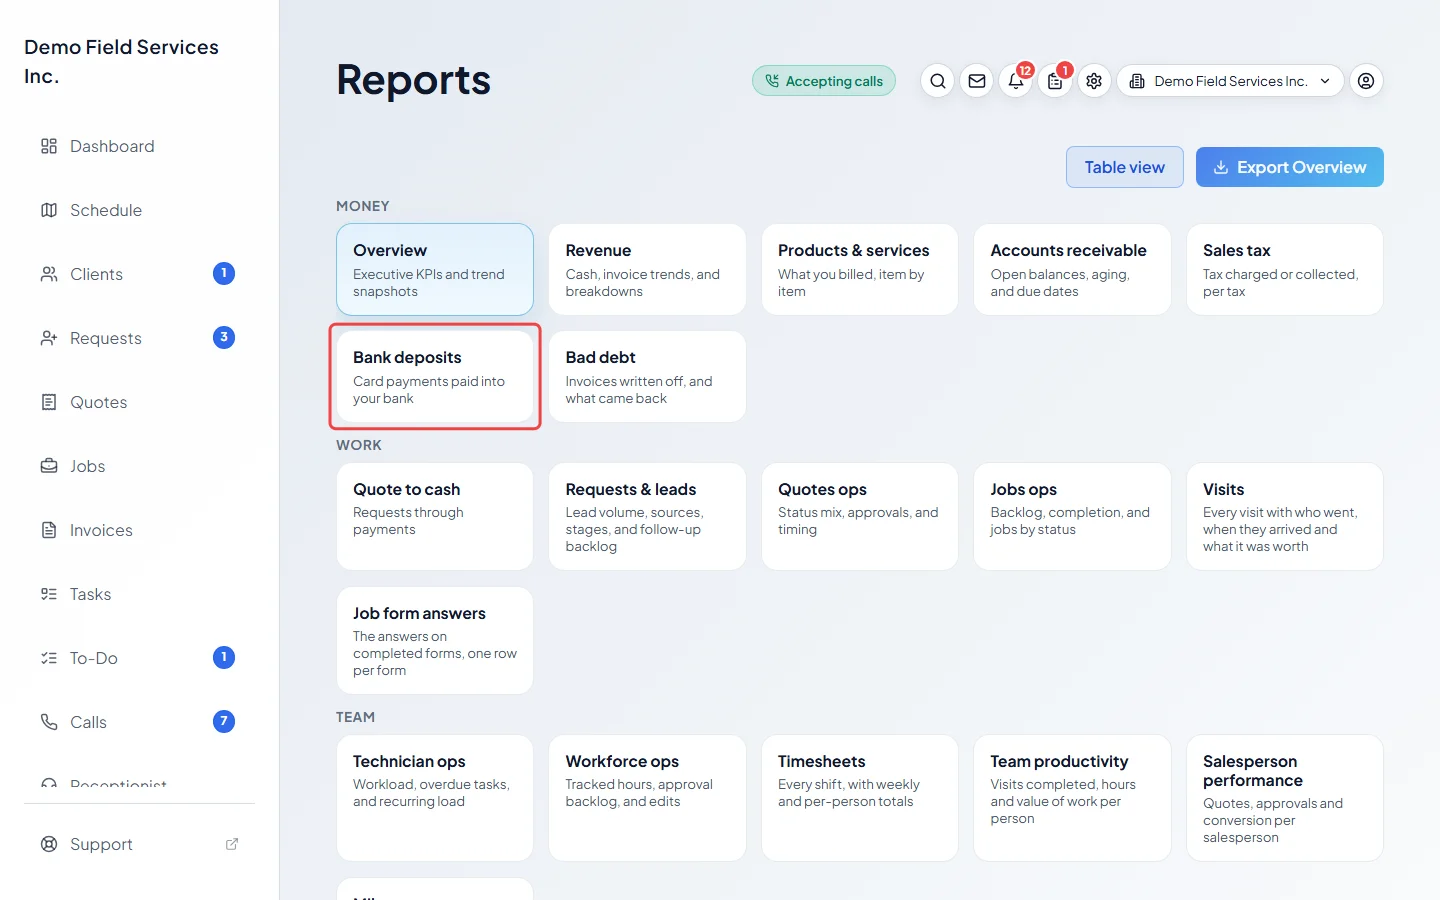Open the Quote to cash report
The image size is (1440, 900).
click(x=435, y=516)
